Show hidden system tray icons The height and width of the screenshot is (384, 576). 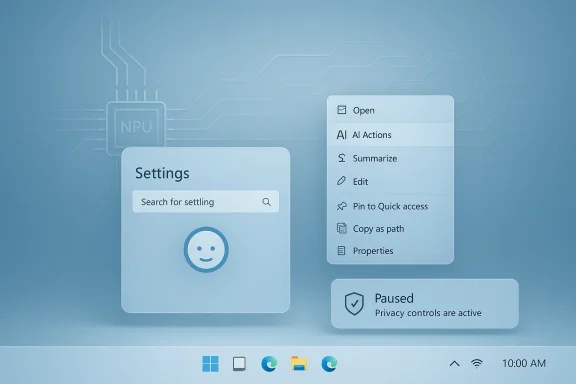[x=454, y=364]
